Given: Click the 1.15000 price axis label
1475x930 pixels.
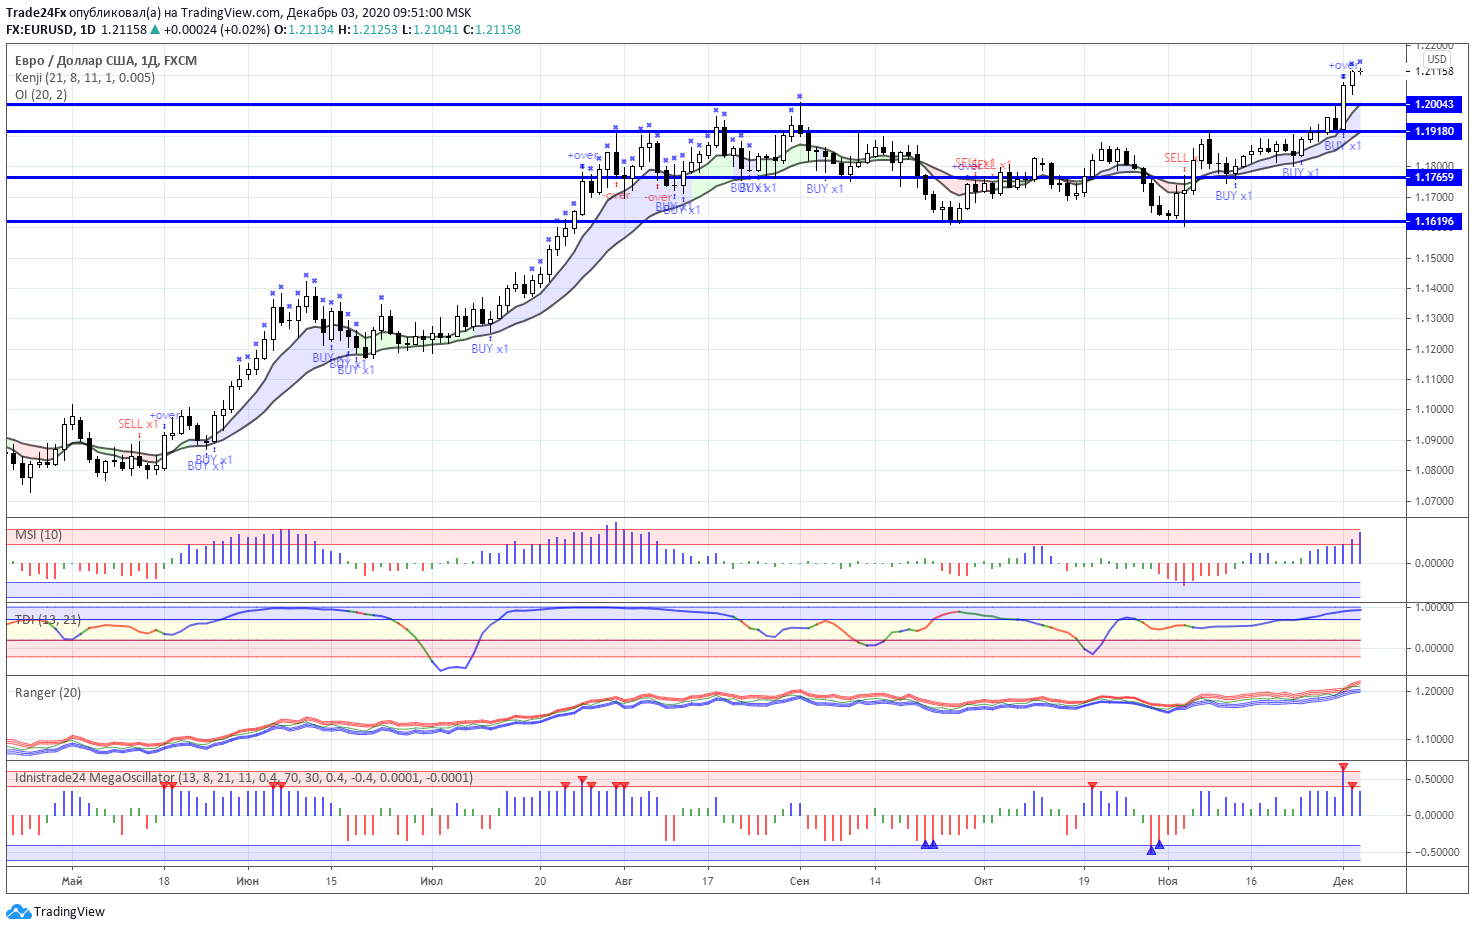Looking at the screenshot, I should 1434,258.
